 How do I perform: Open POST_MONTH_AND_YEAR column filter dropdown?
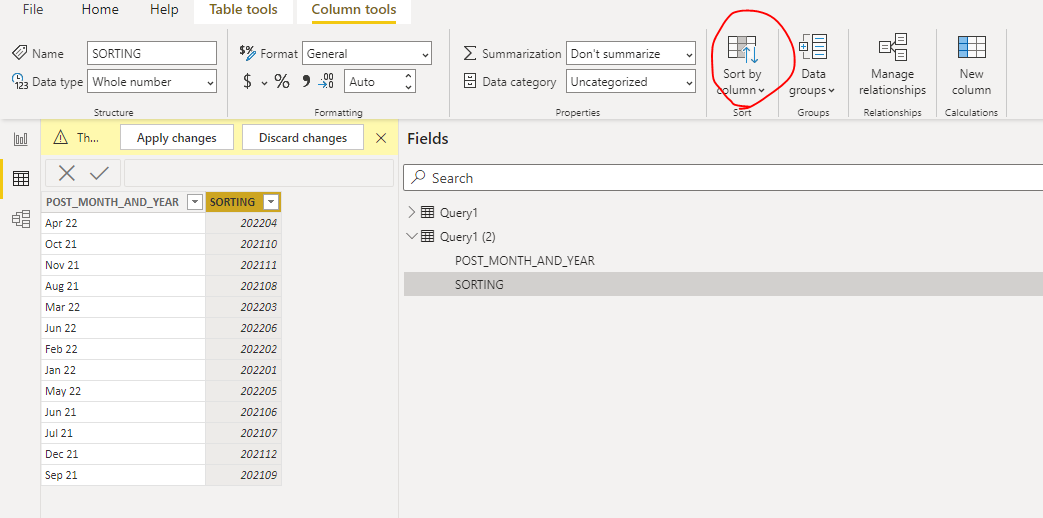195,202
